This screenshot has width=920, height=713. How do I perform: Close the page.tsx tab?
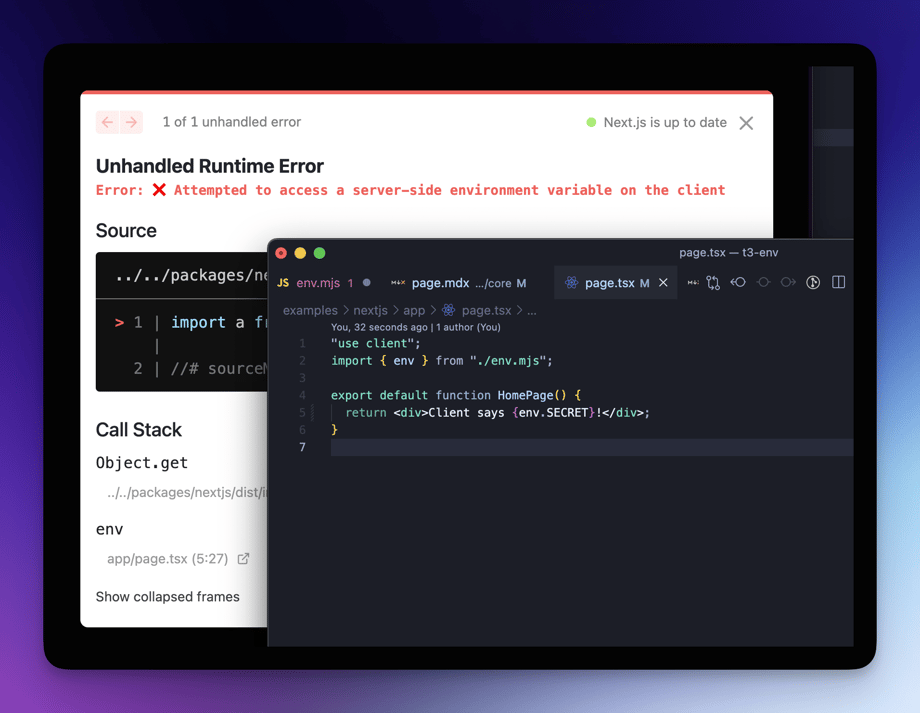[x=663, y=283]
